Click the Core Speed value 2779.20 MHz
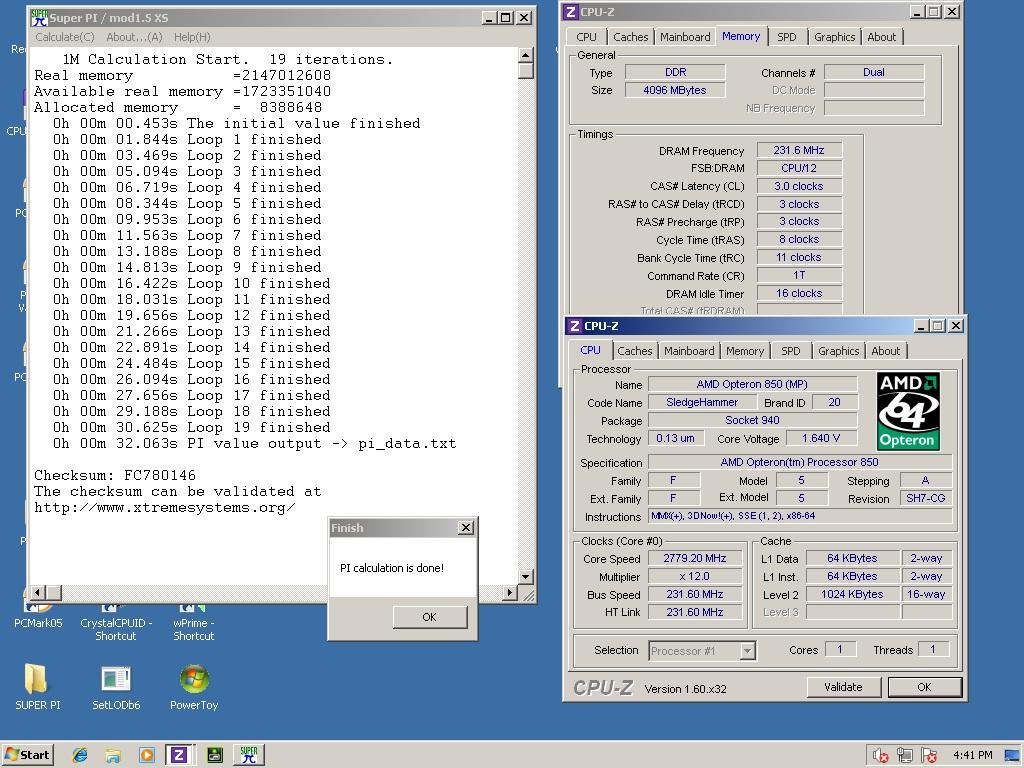The width and height of the screenshot is (1024, 768). (x=695, y=558)
